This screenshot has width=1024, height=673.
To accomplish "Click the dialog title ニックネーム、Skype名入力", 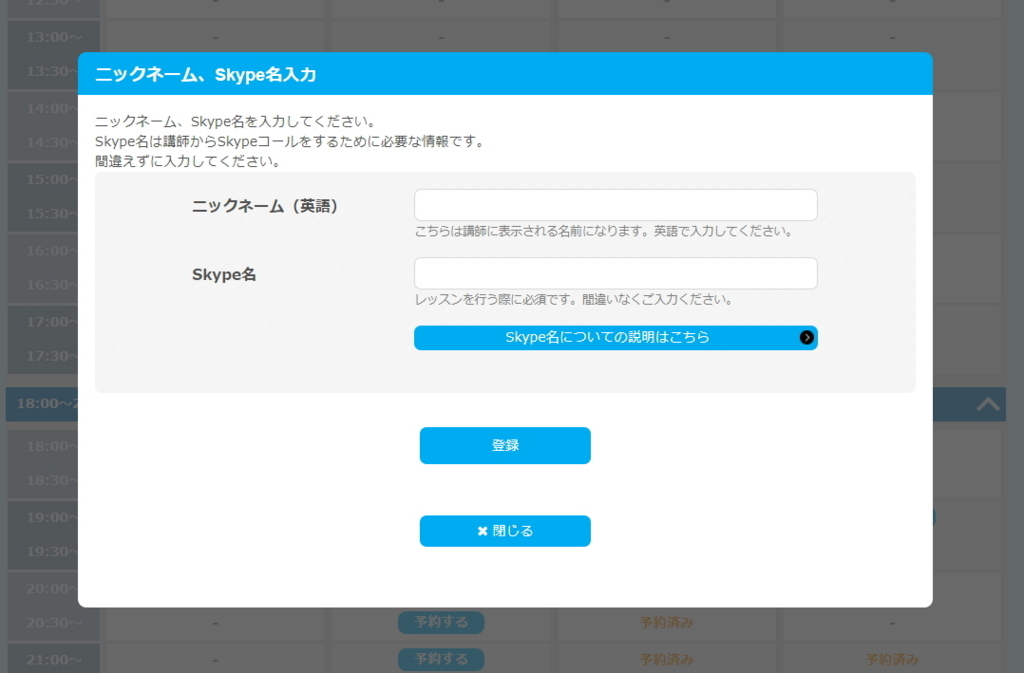I will (205, 74).
